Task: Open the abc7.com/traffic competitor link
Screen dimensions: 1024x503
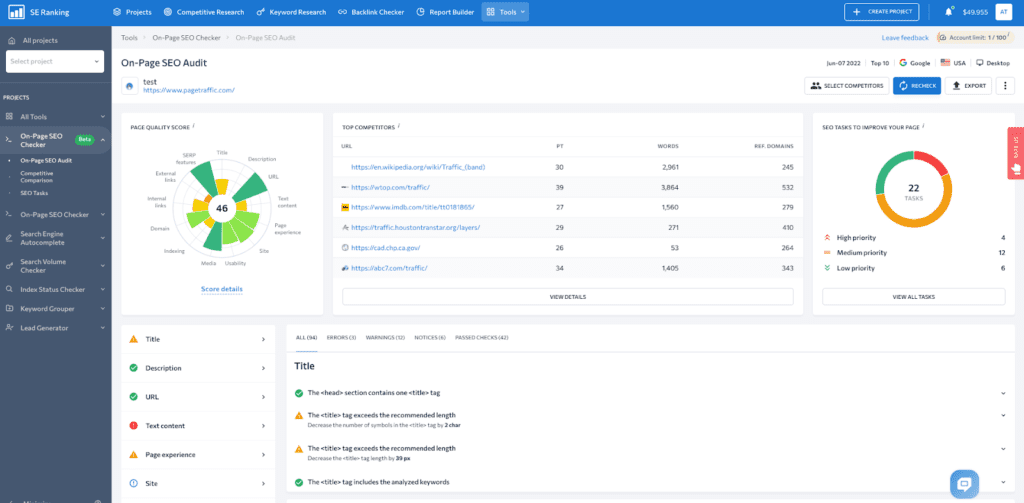Action: pyautogui.click(x=389, y=268)
